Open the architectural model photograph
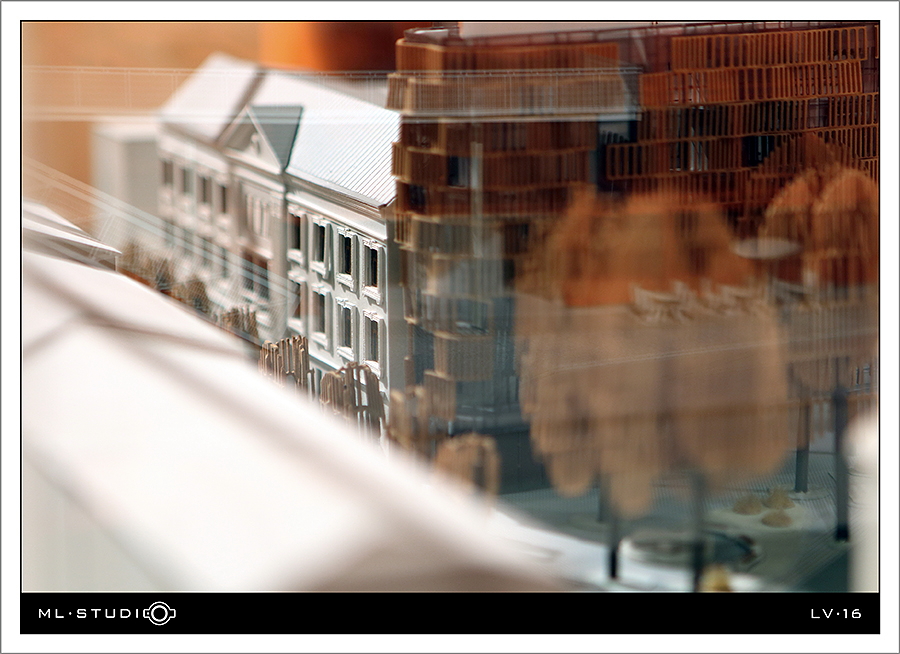 (450, 307)
